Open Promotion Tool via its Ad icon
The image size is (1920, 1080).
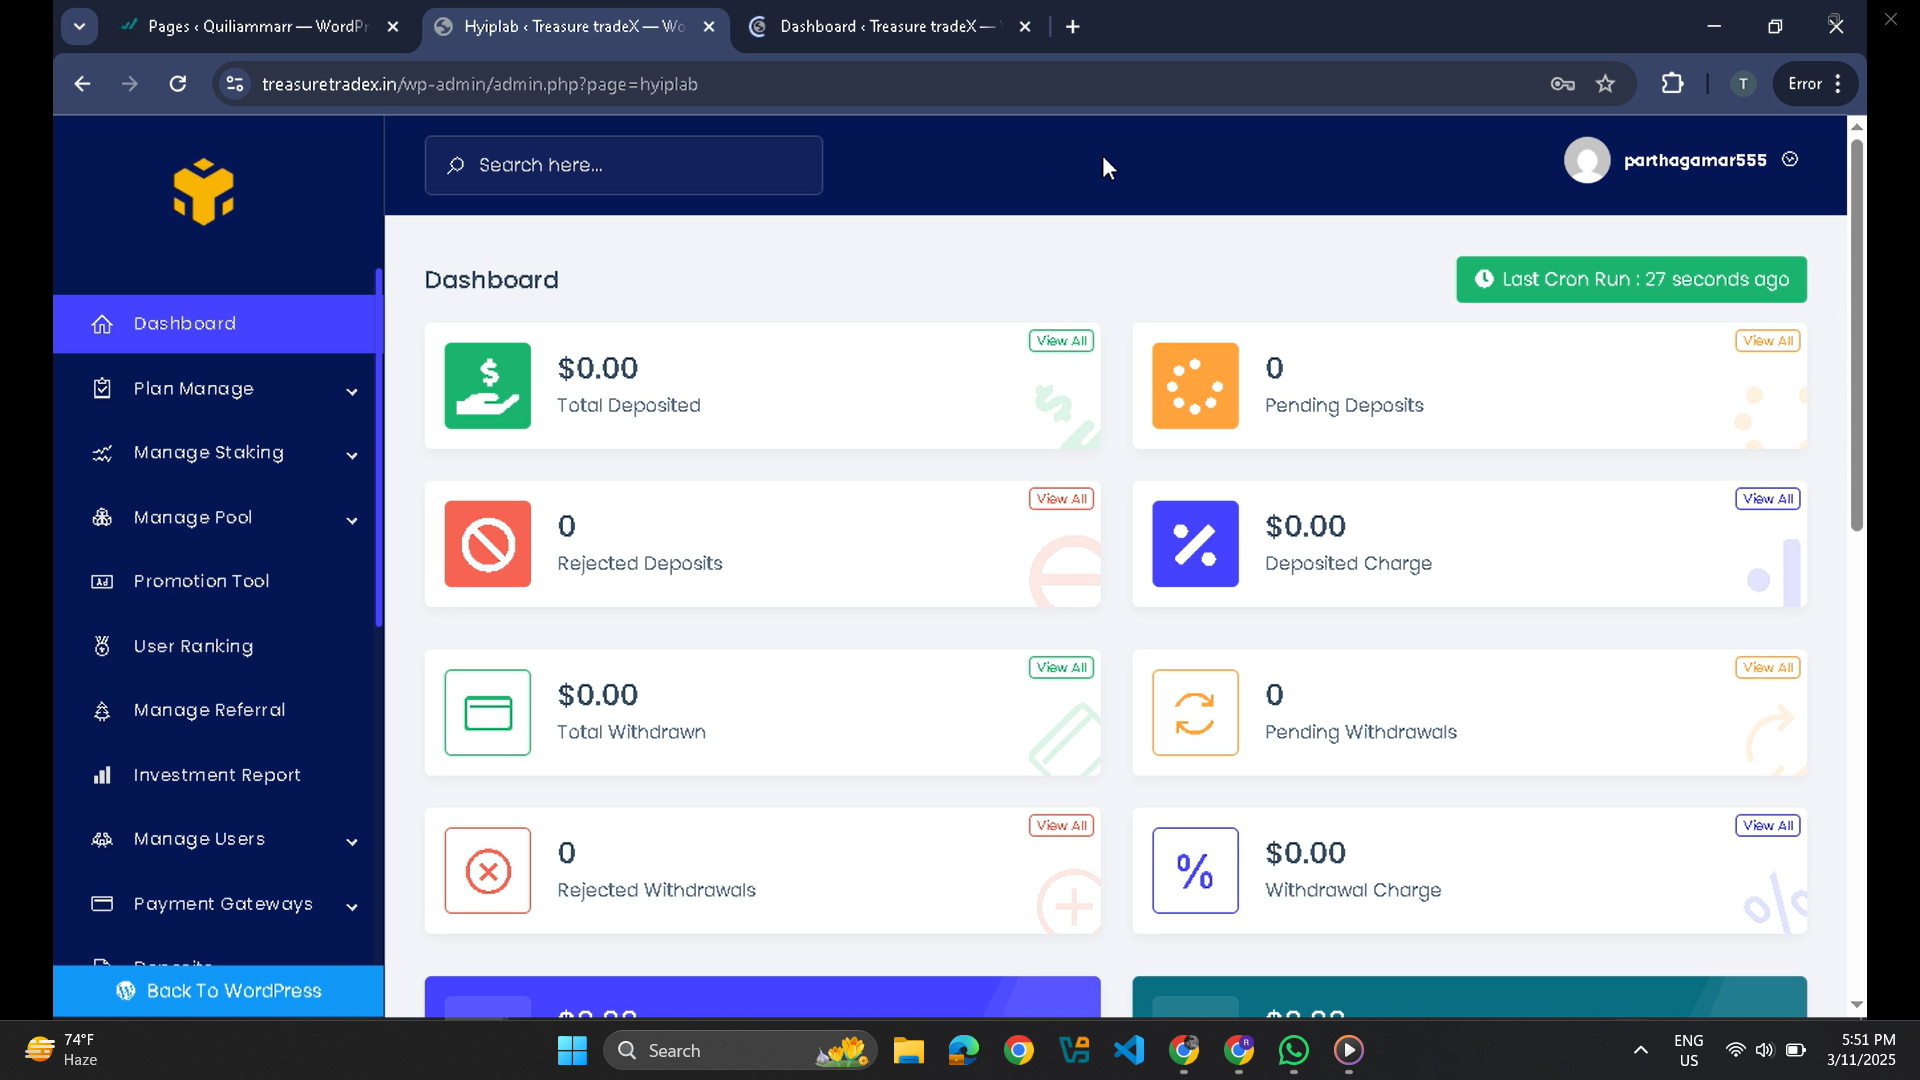click(x=103, y=581)
